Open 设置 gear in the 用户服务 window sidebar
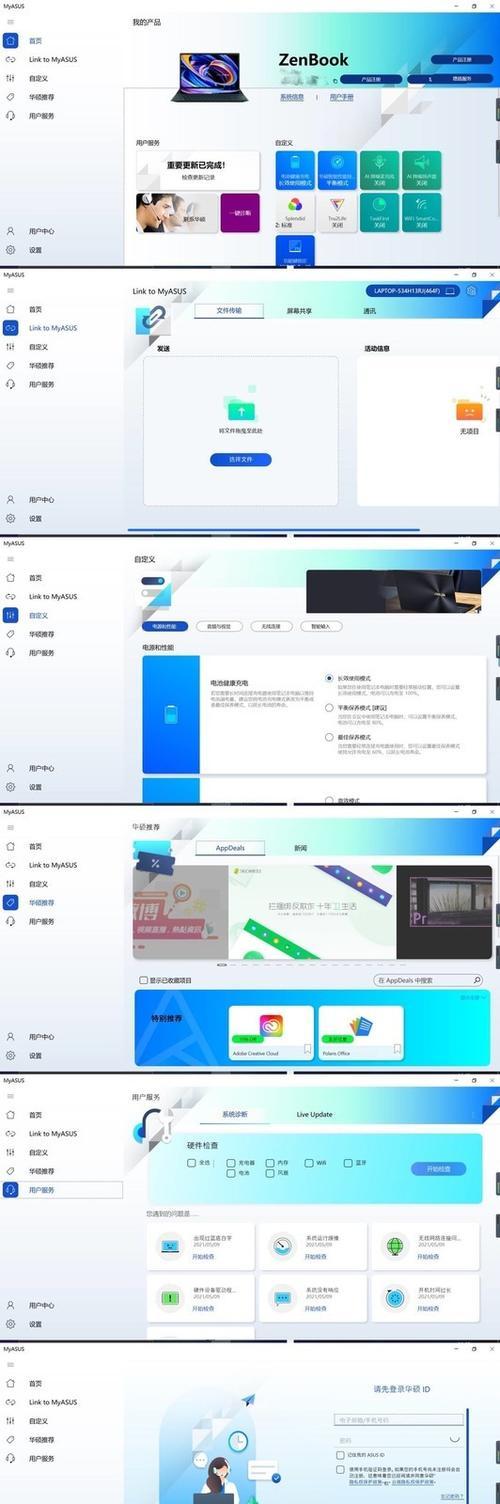 pos(11,1324)
